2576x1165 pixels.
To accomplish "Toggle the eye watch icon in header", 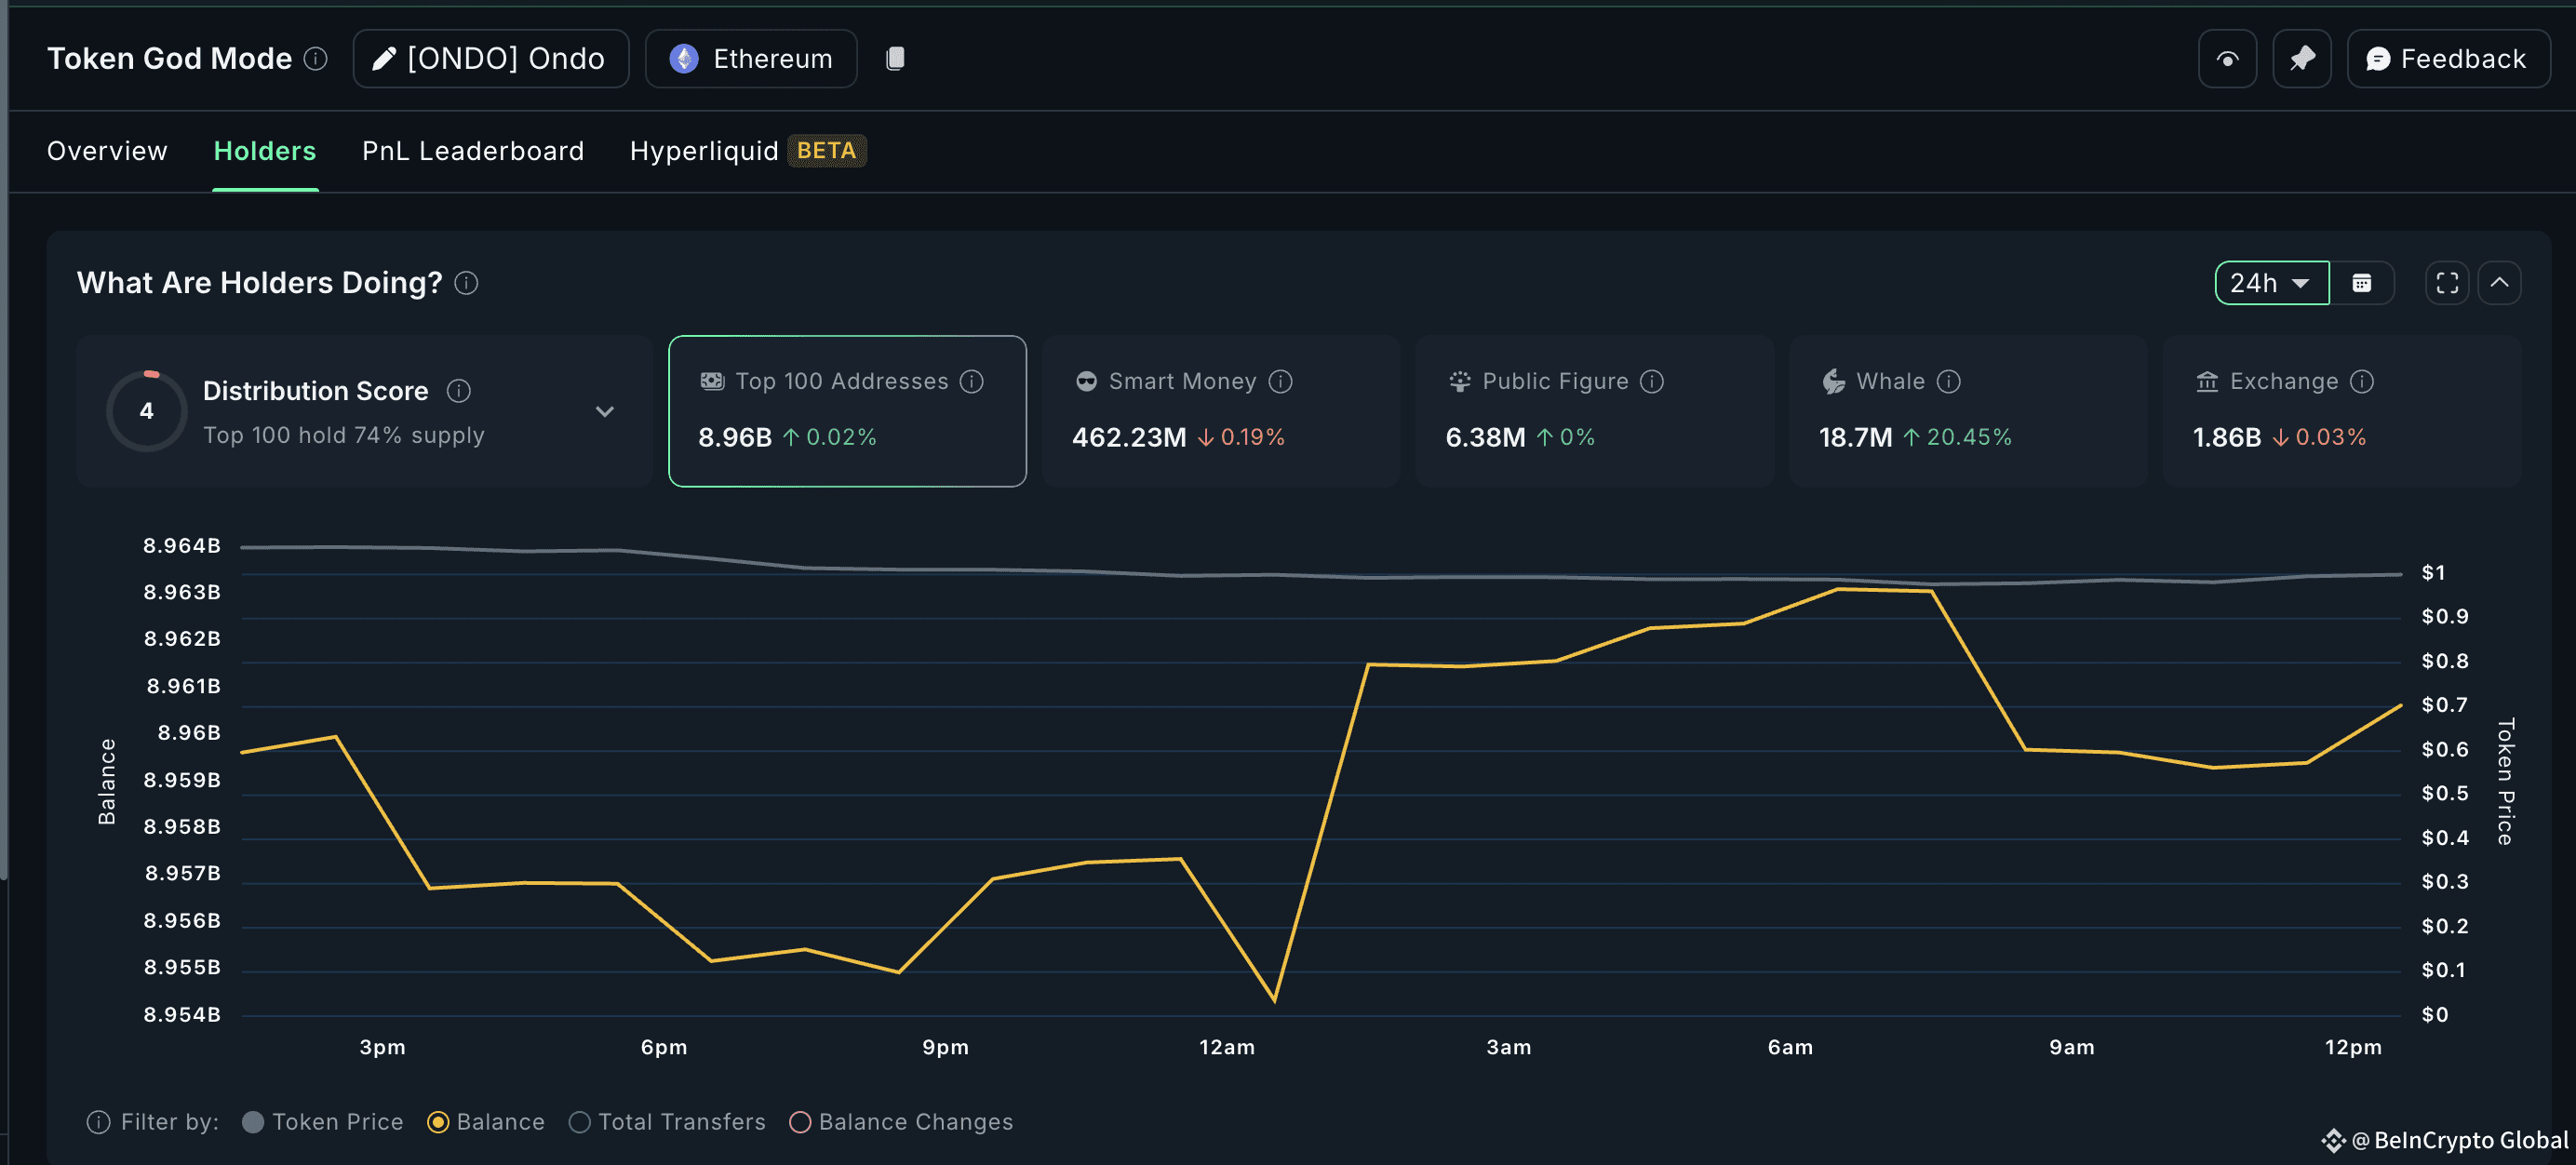I will point(2227,59).
